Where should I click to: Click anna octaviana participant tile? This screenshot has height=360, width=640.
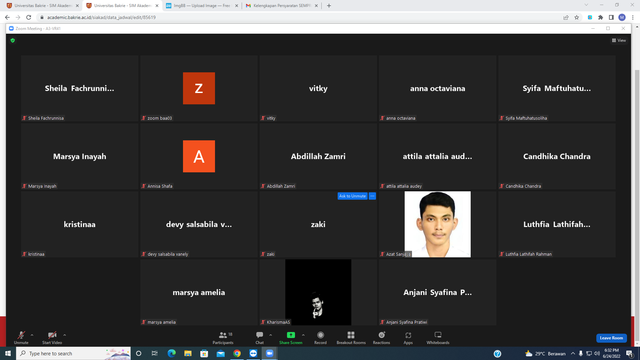[438, 88]
